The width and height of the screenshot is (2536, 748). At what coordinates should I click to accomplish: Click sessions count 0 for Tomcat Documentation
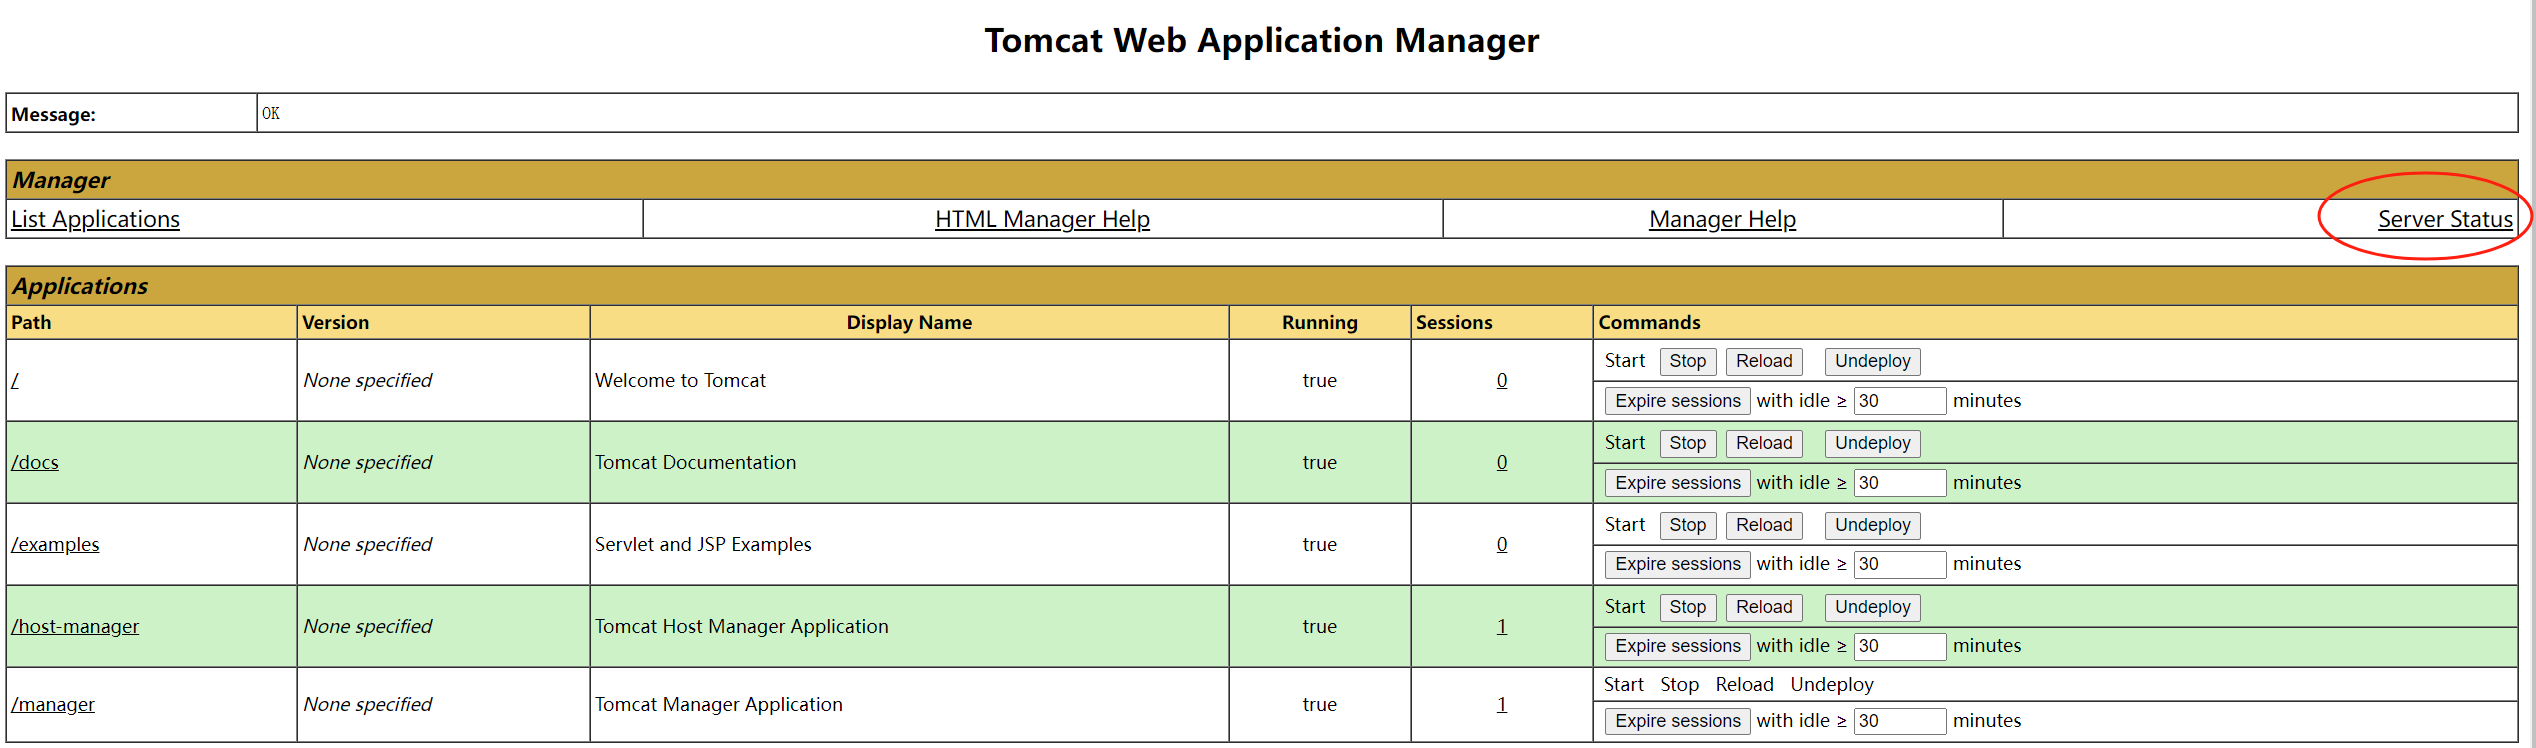coord(1502,463)
